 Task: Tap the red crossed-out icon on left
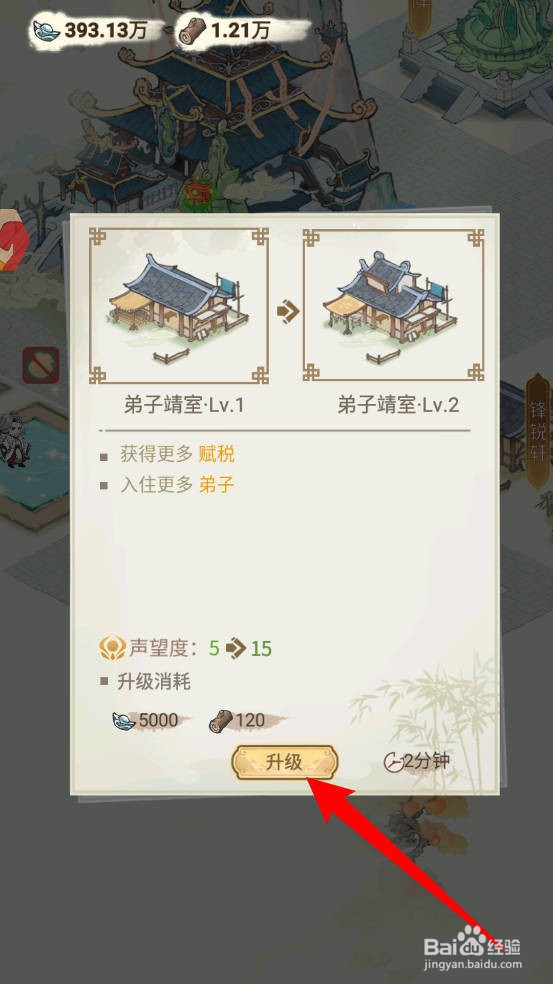tap(41, 365)
